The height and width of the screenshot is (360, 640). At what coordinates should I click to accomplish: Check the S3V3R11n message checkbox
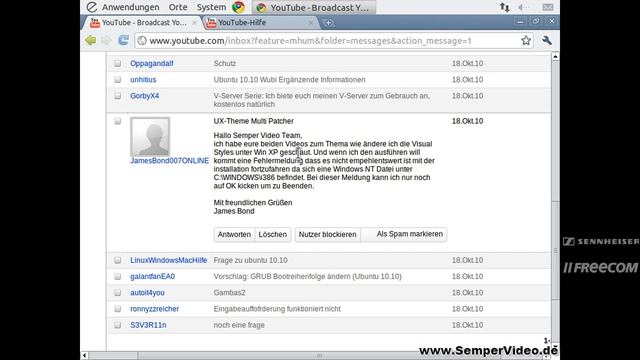[118, 325]
